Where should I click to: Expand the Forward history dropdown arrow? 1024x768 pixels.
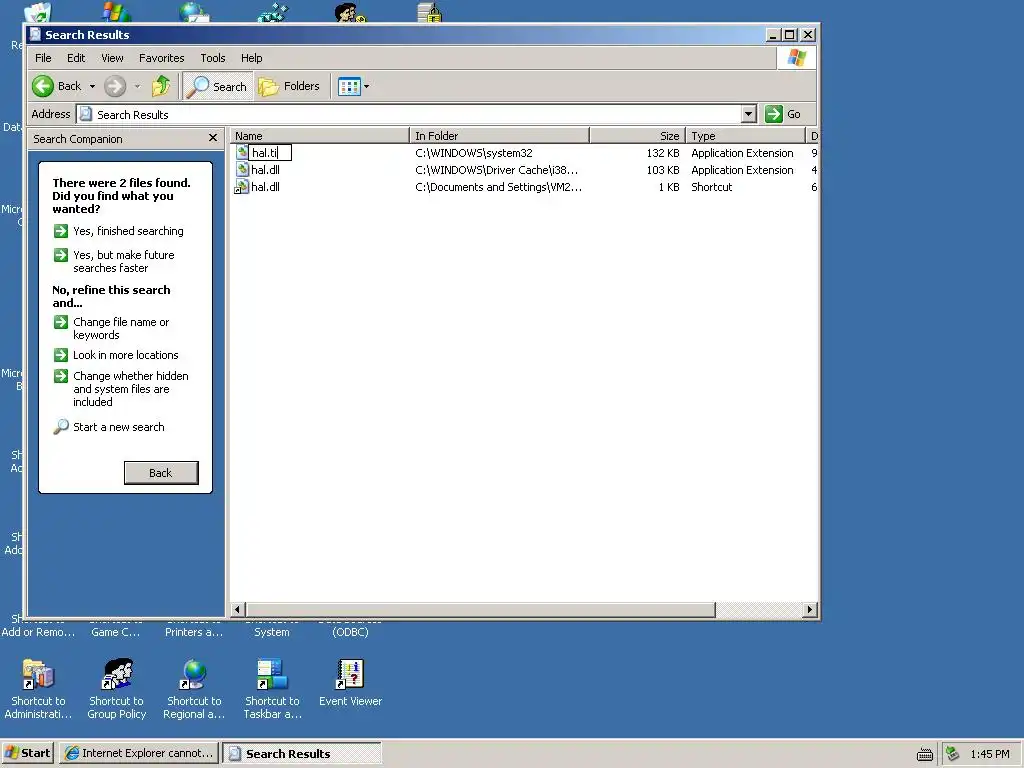137,86
